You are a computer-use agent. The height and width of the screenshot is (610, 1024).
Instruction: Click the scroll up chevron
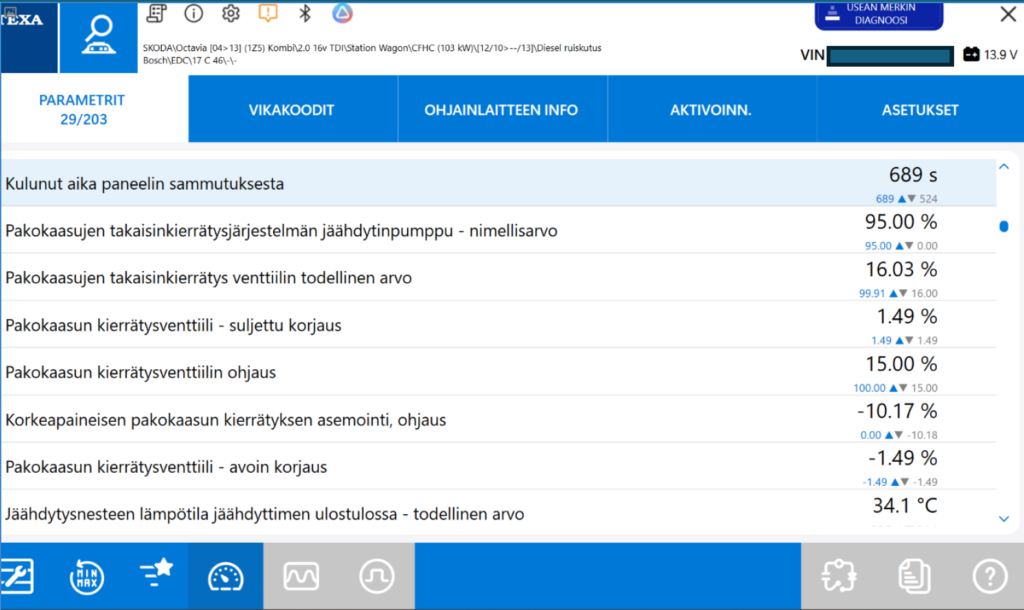tap(1004, 167)
